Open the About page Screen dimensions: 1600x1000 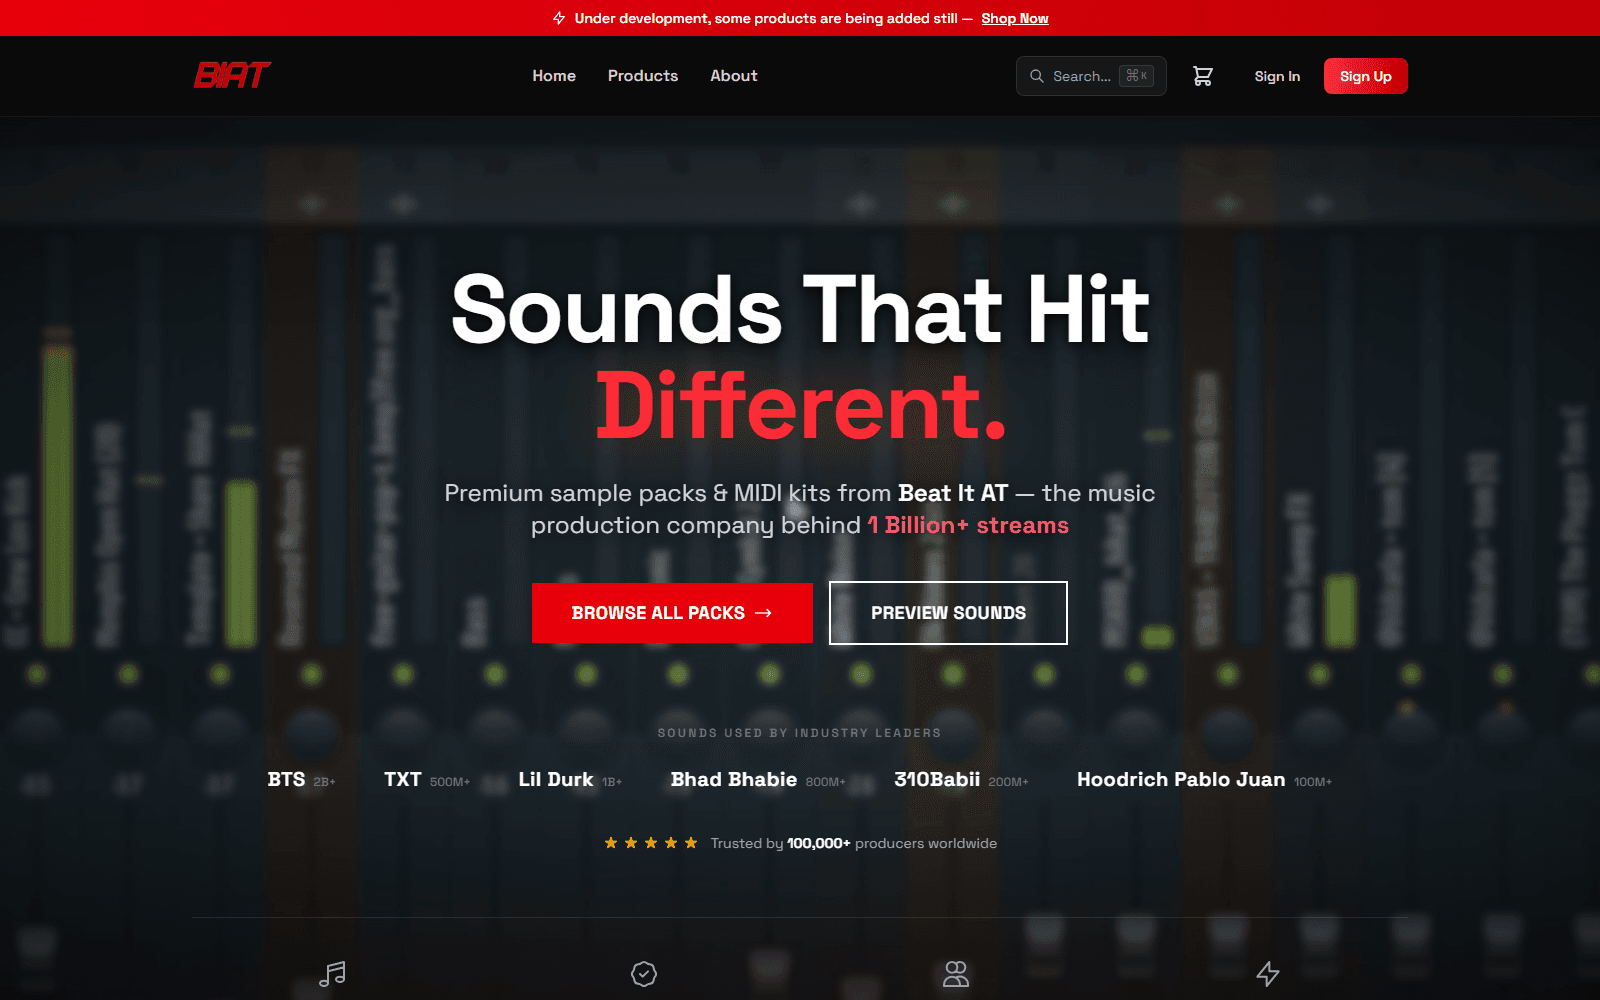click(734, 76)
